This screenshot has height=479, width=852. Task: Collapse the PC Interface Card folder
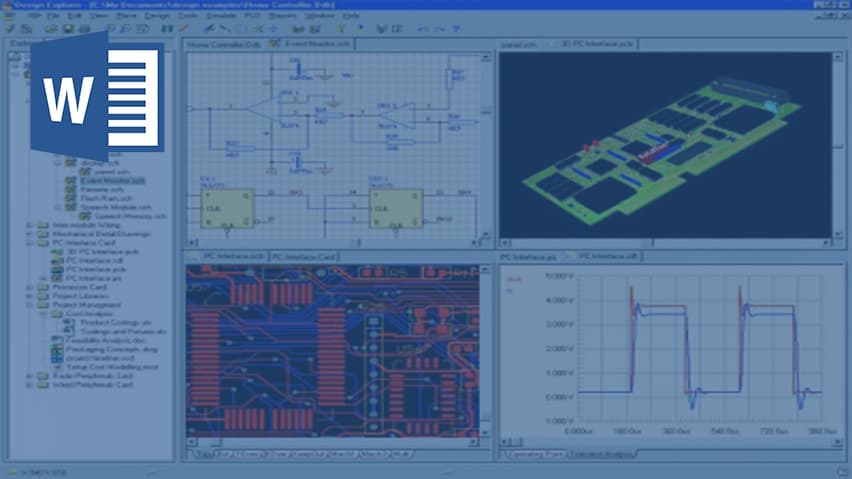click(29, 243)
